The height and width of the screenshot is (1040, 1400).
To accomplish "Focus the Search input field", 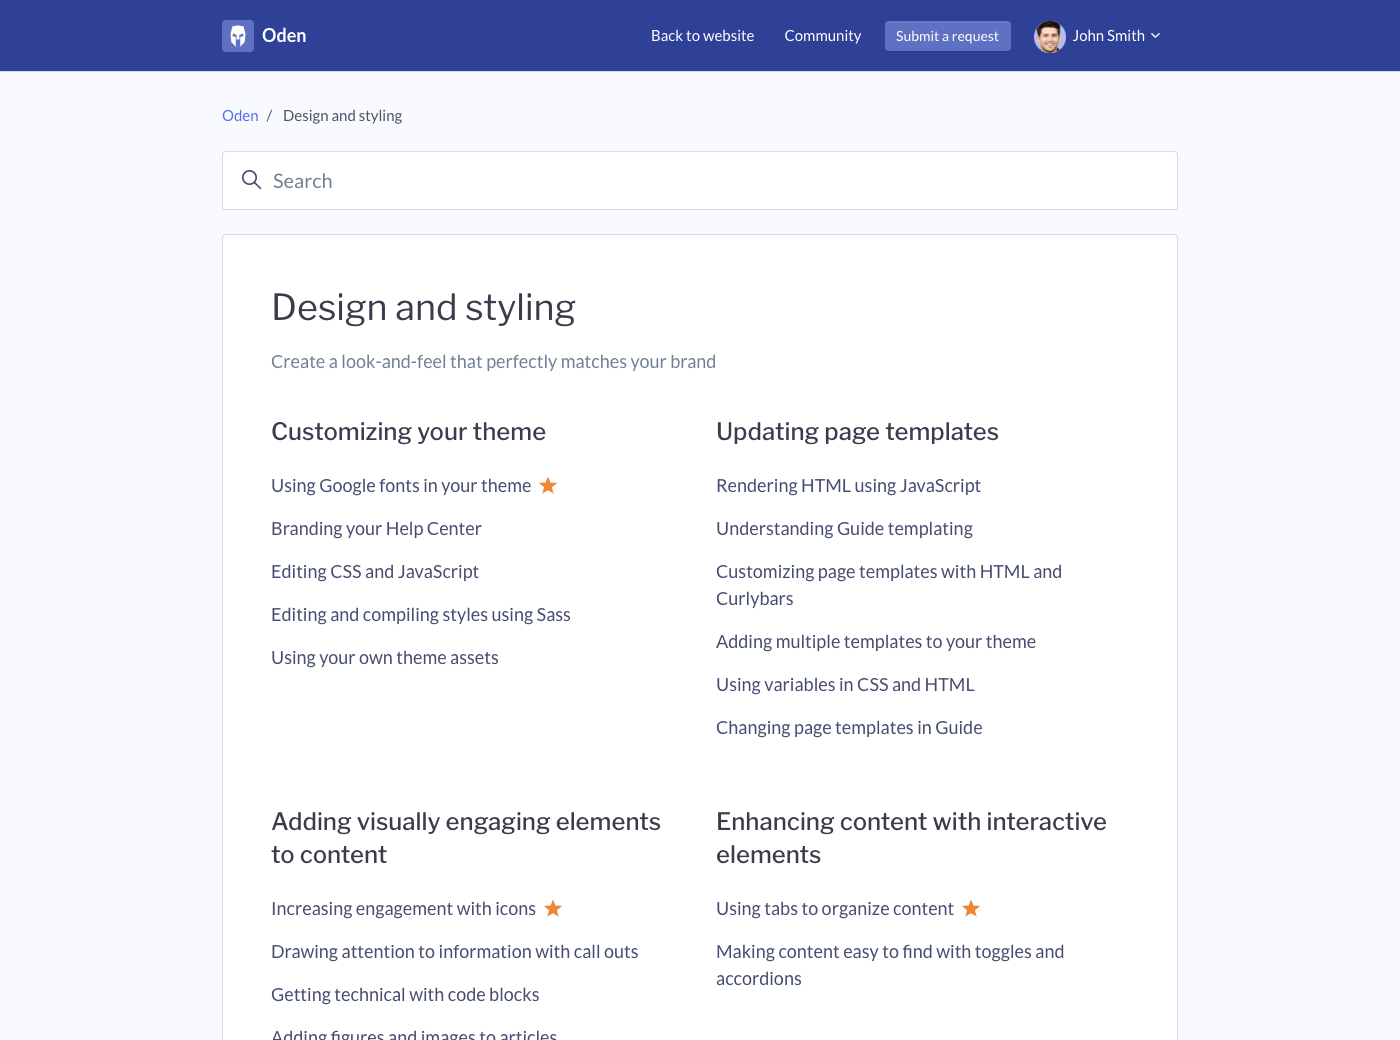I will pos(700,181).
